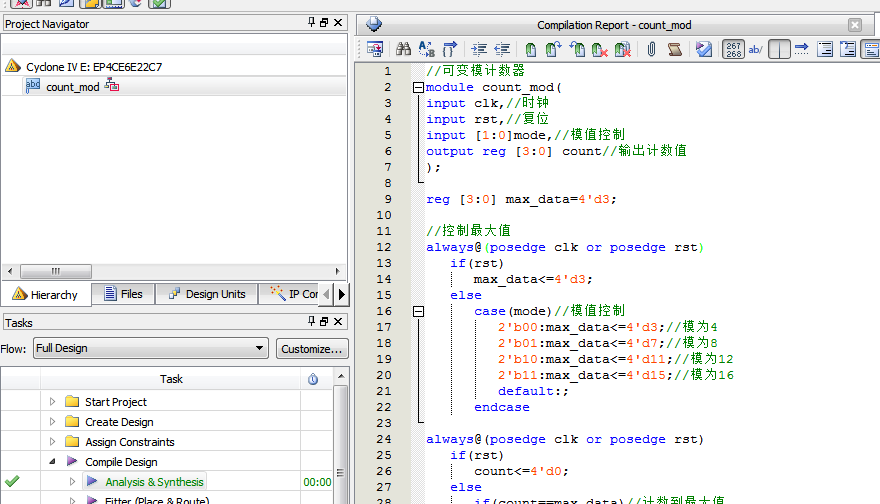The width and height of the screenshot is (880, 504).
Task: Open the Design Units tab
Action: point(206,294)
